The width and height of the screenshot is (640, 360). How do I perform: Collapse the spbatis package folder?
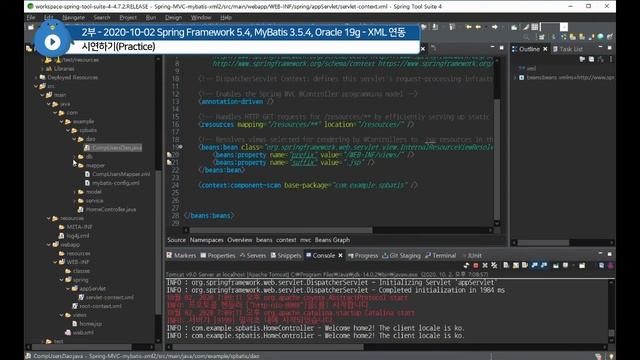68,131
